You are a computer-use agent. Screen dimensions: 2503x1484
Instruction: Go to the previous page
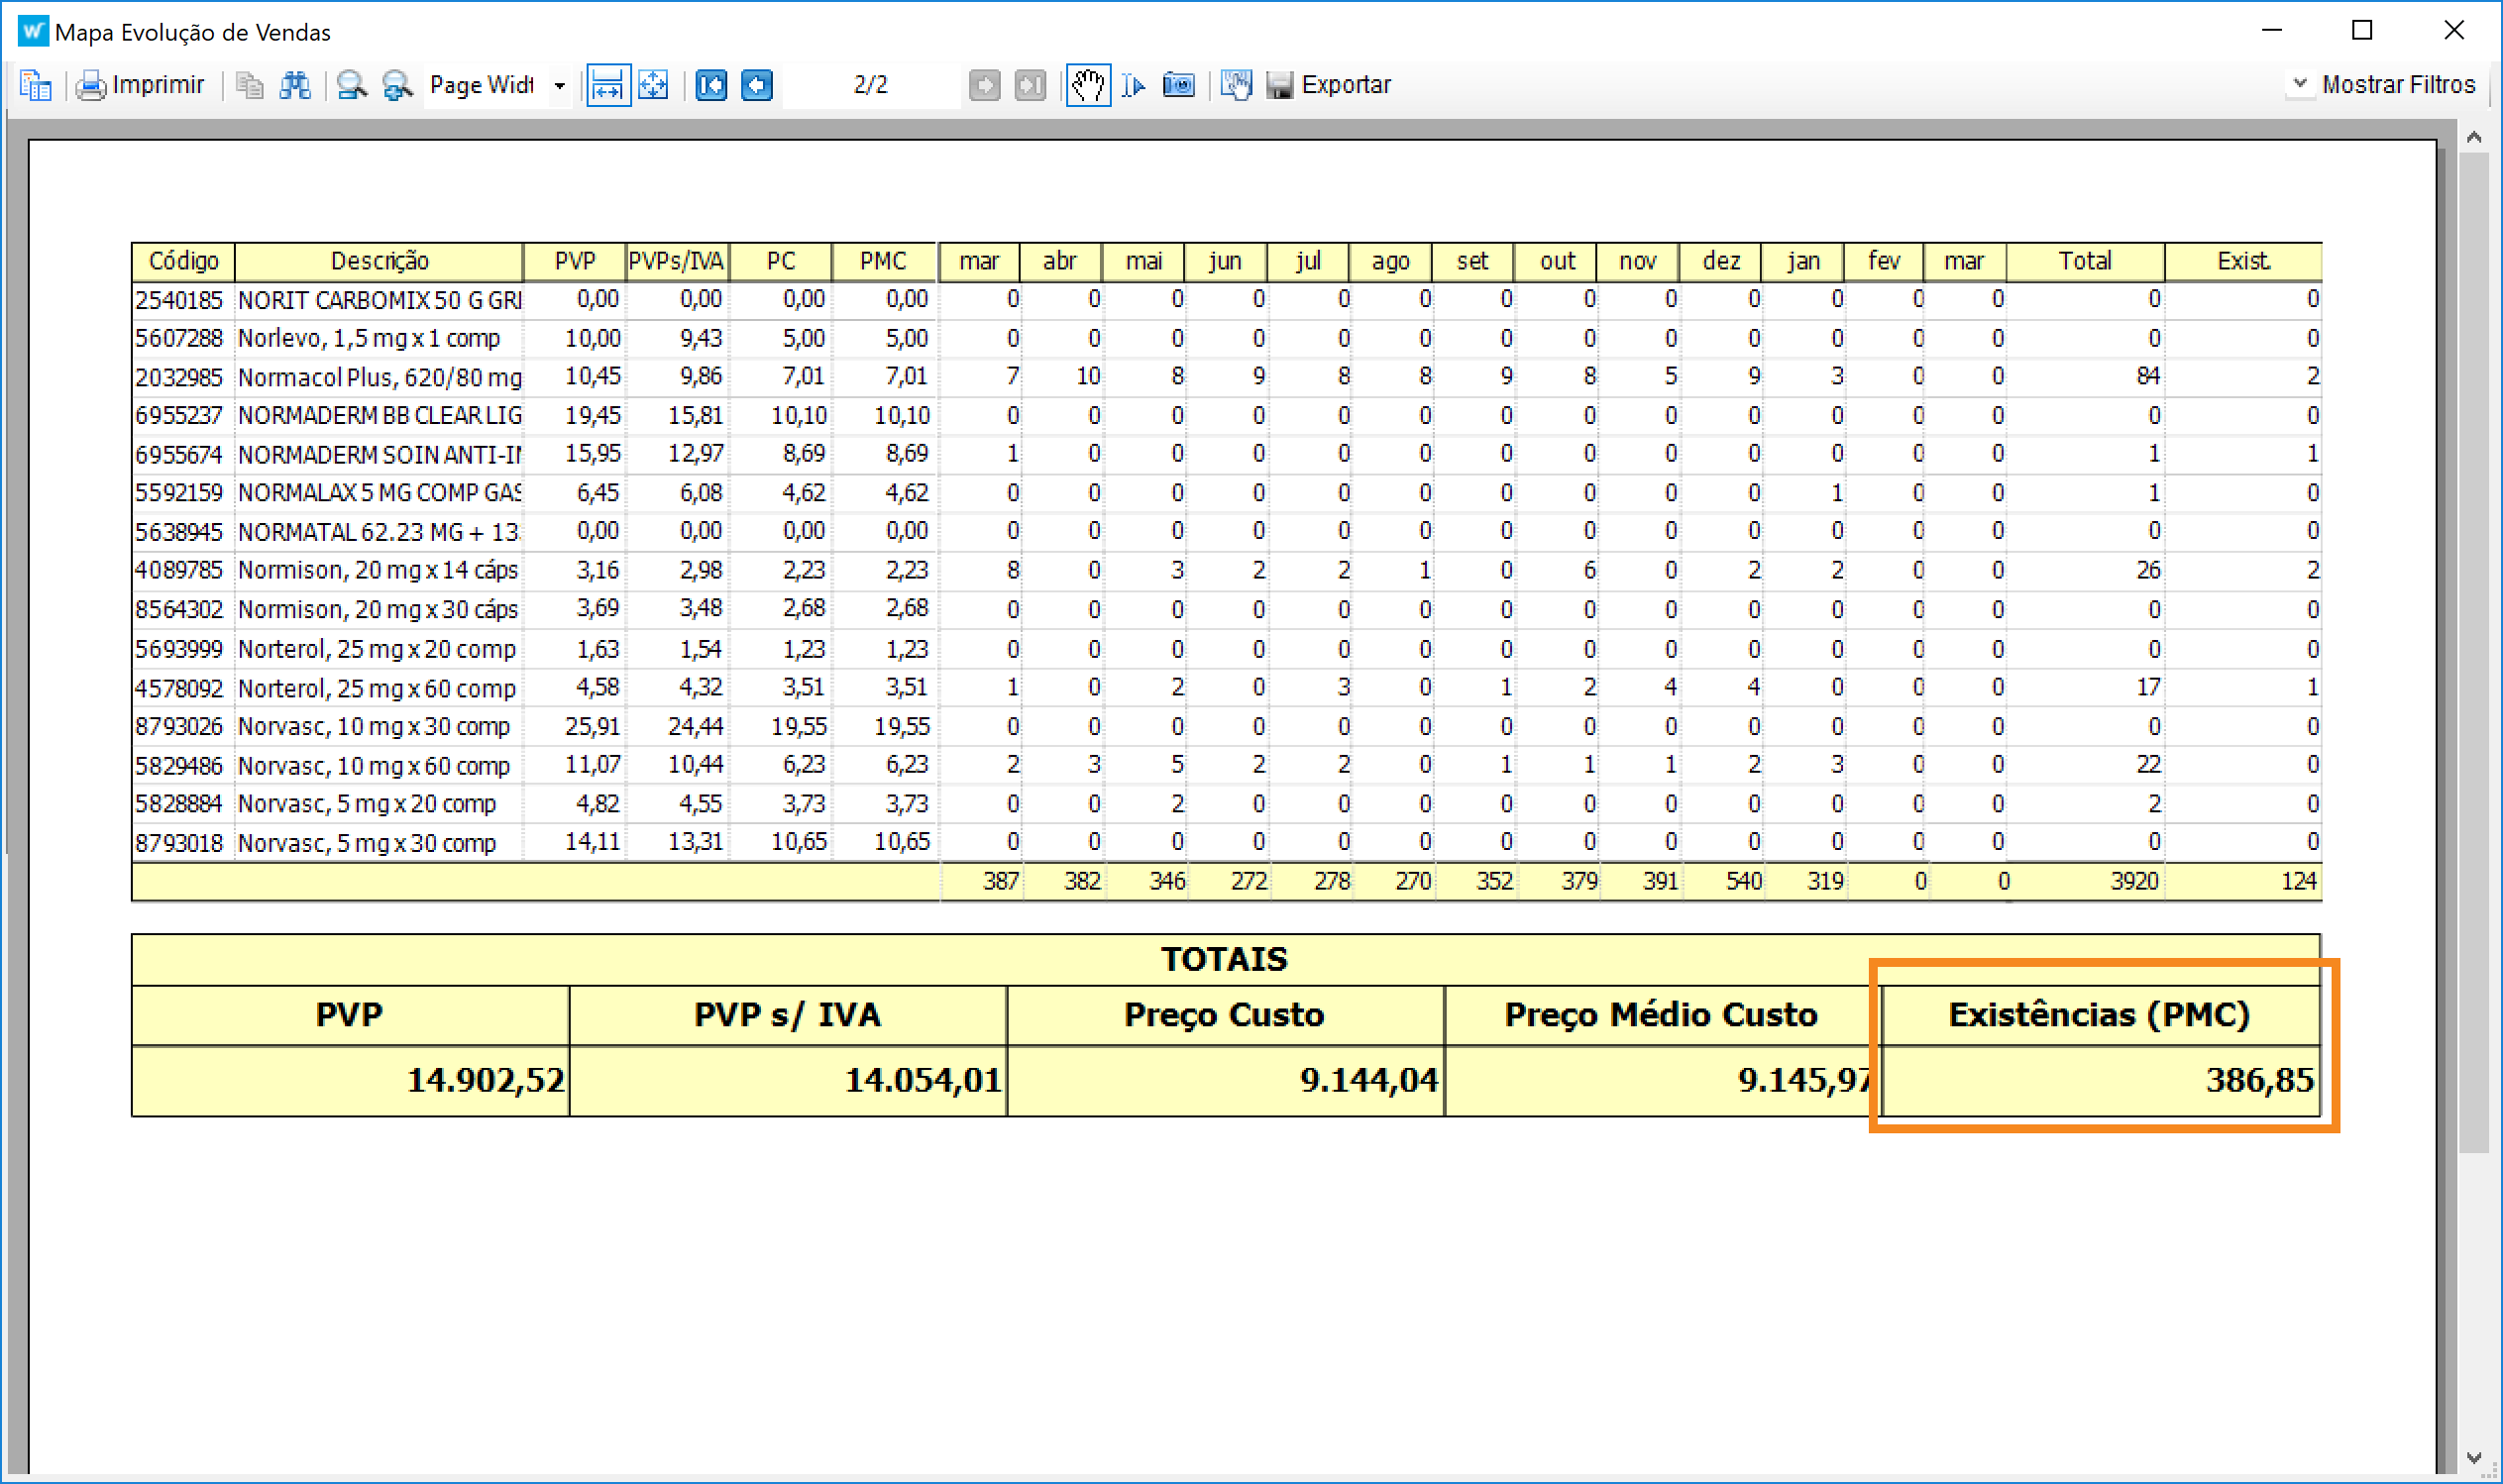757,85
